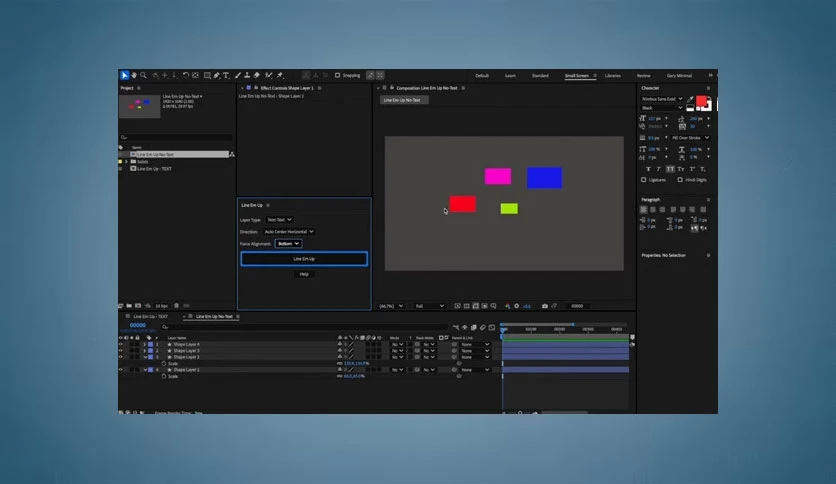Click the red fill color swatch

click(x=702, y=101)
